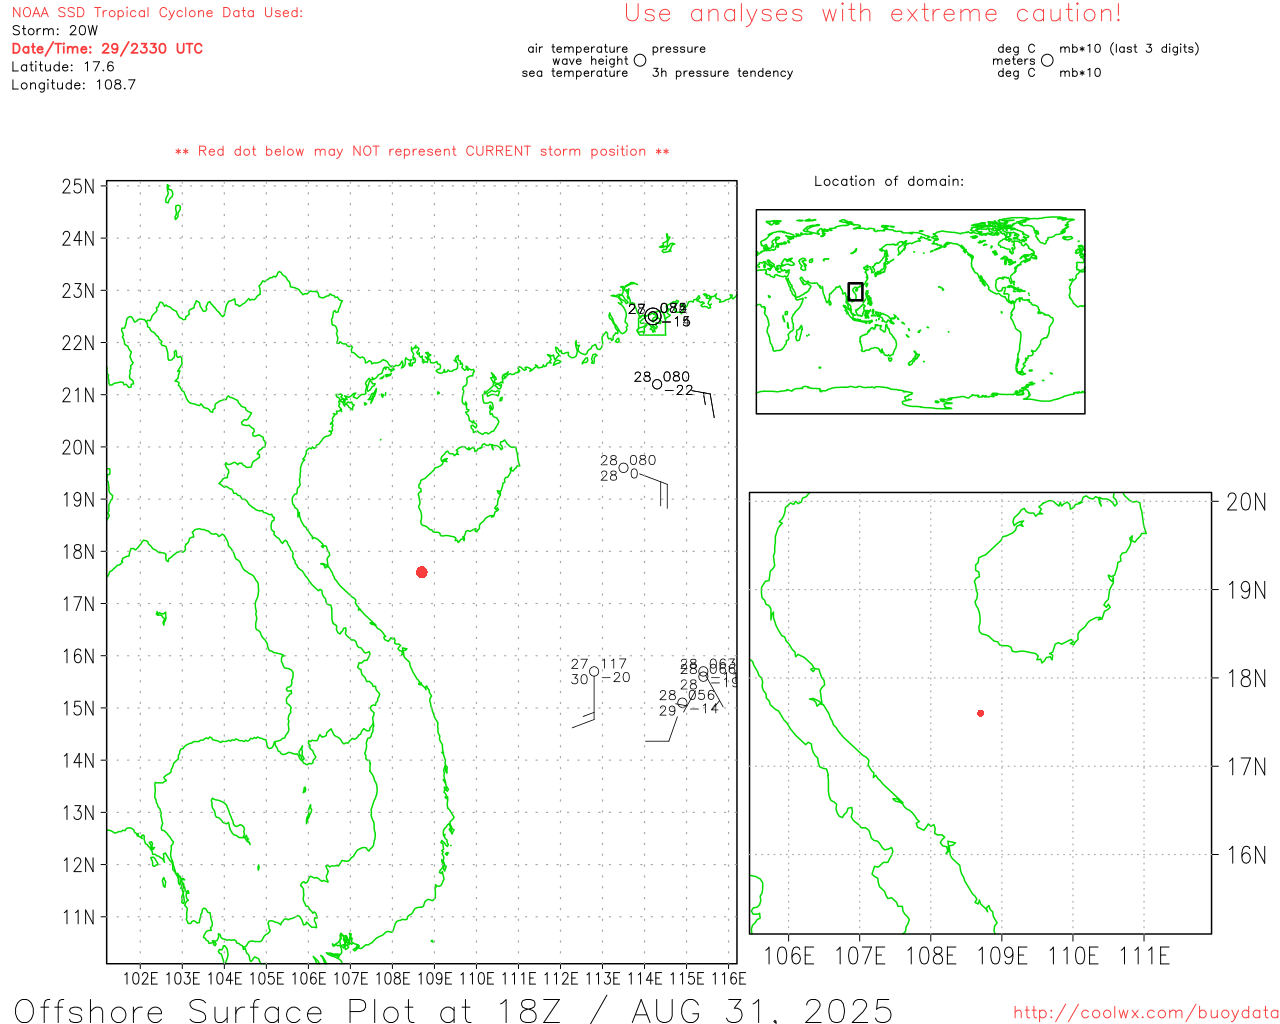The height and width of the screenshot is (1024, 1280).
Task: Click the 109E label on the main map axis
Action: point(434,978)
